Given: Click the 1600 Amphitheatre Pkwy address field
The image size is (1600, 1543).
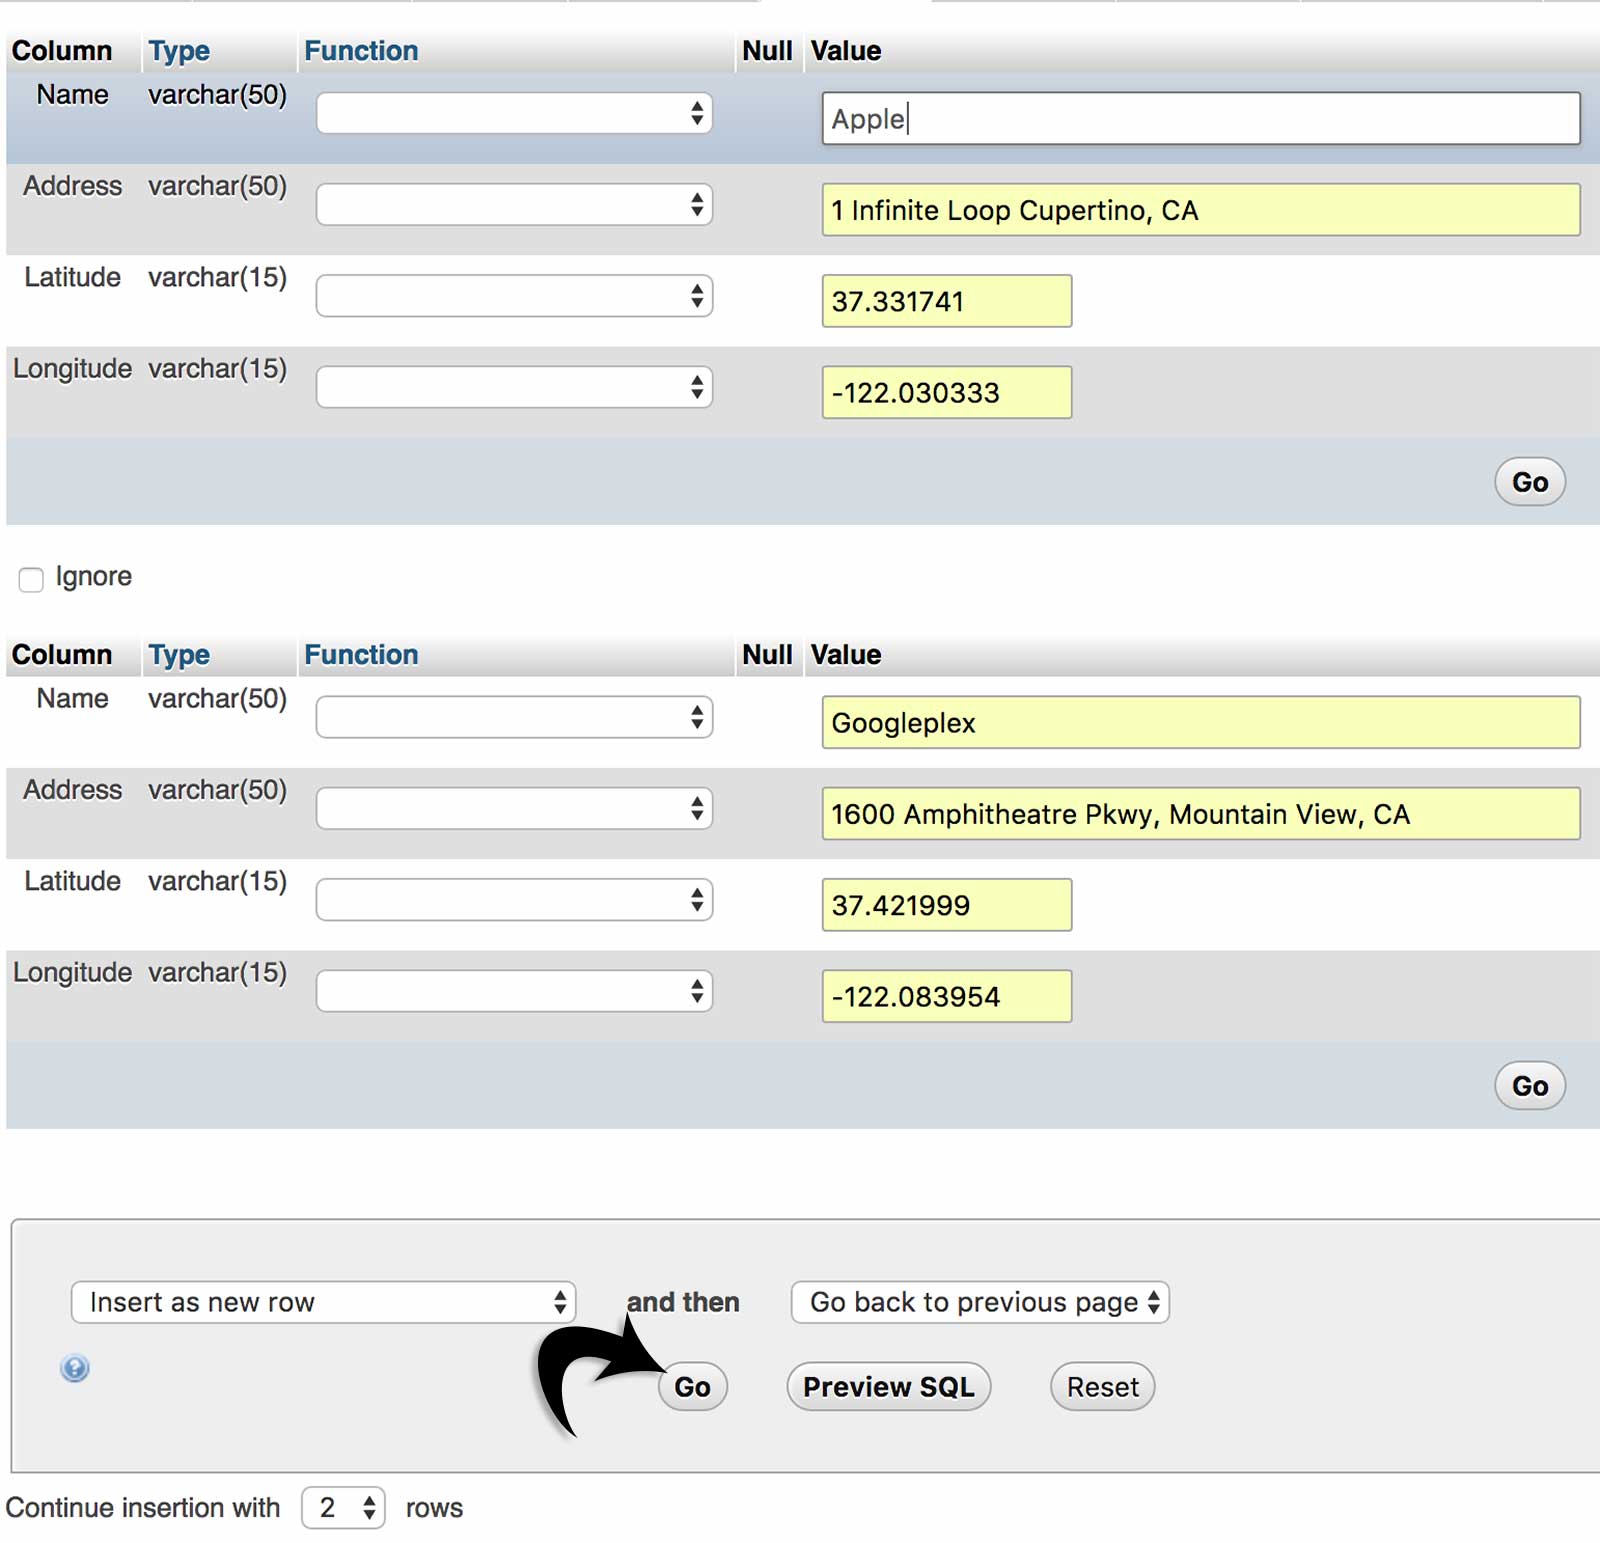Looking at the screenshot, I should click(x=1201, y=814).
